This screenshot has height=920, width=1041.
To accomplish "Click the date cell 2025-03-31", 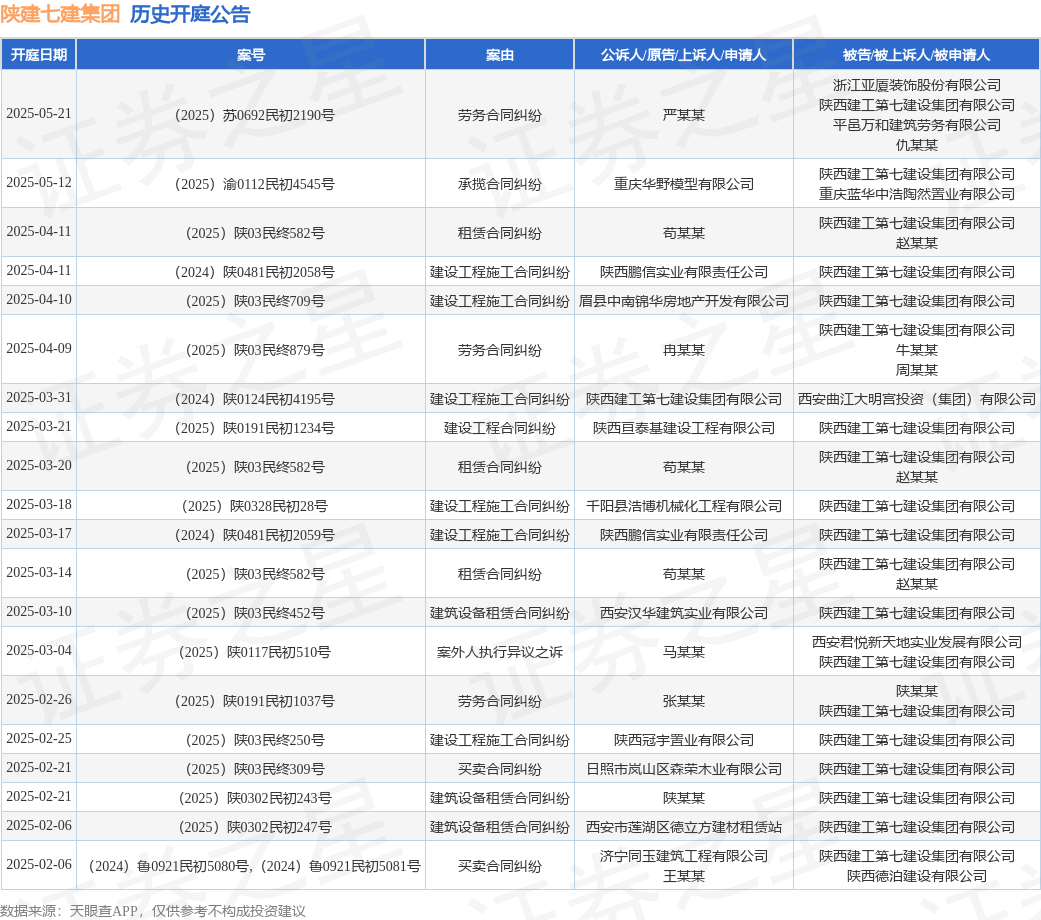I will click(x=39, y=398).
